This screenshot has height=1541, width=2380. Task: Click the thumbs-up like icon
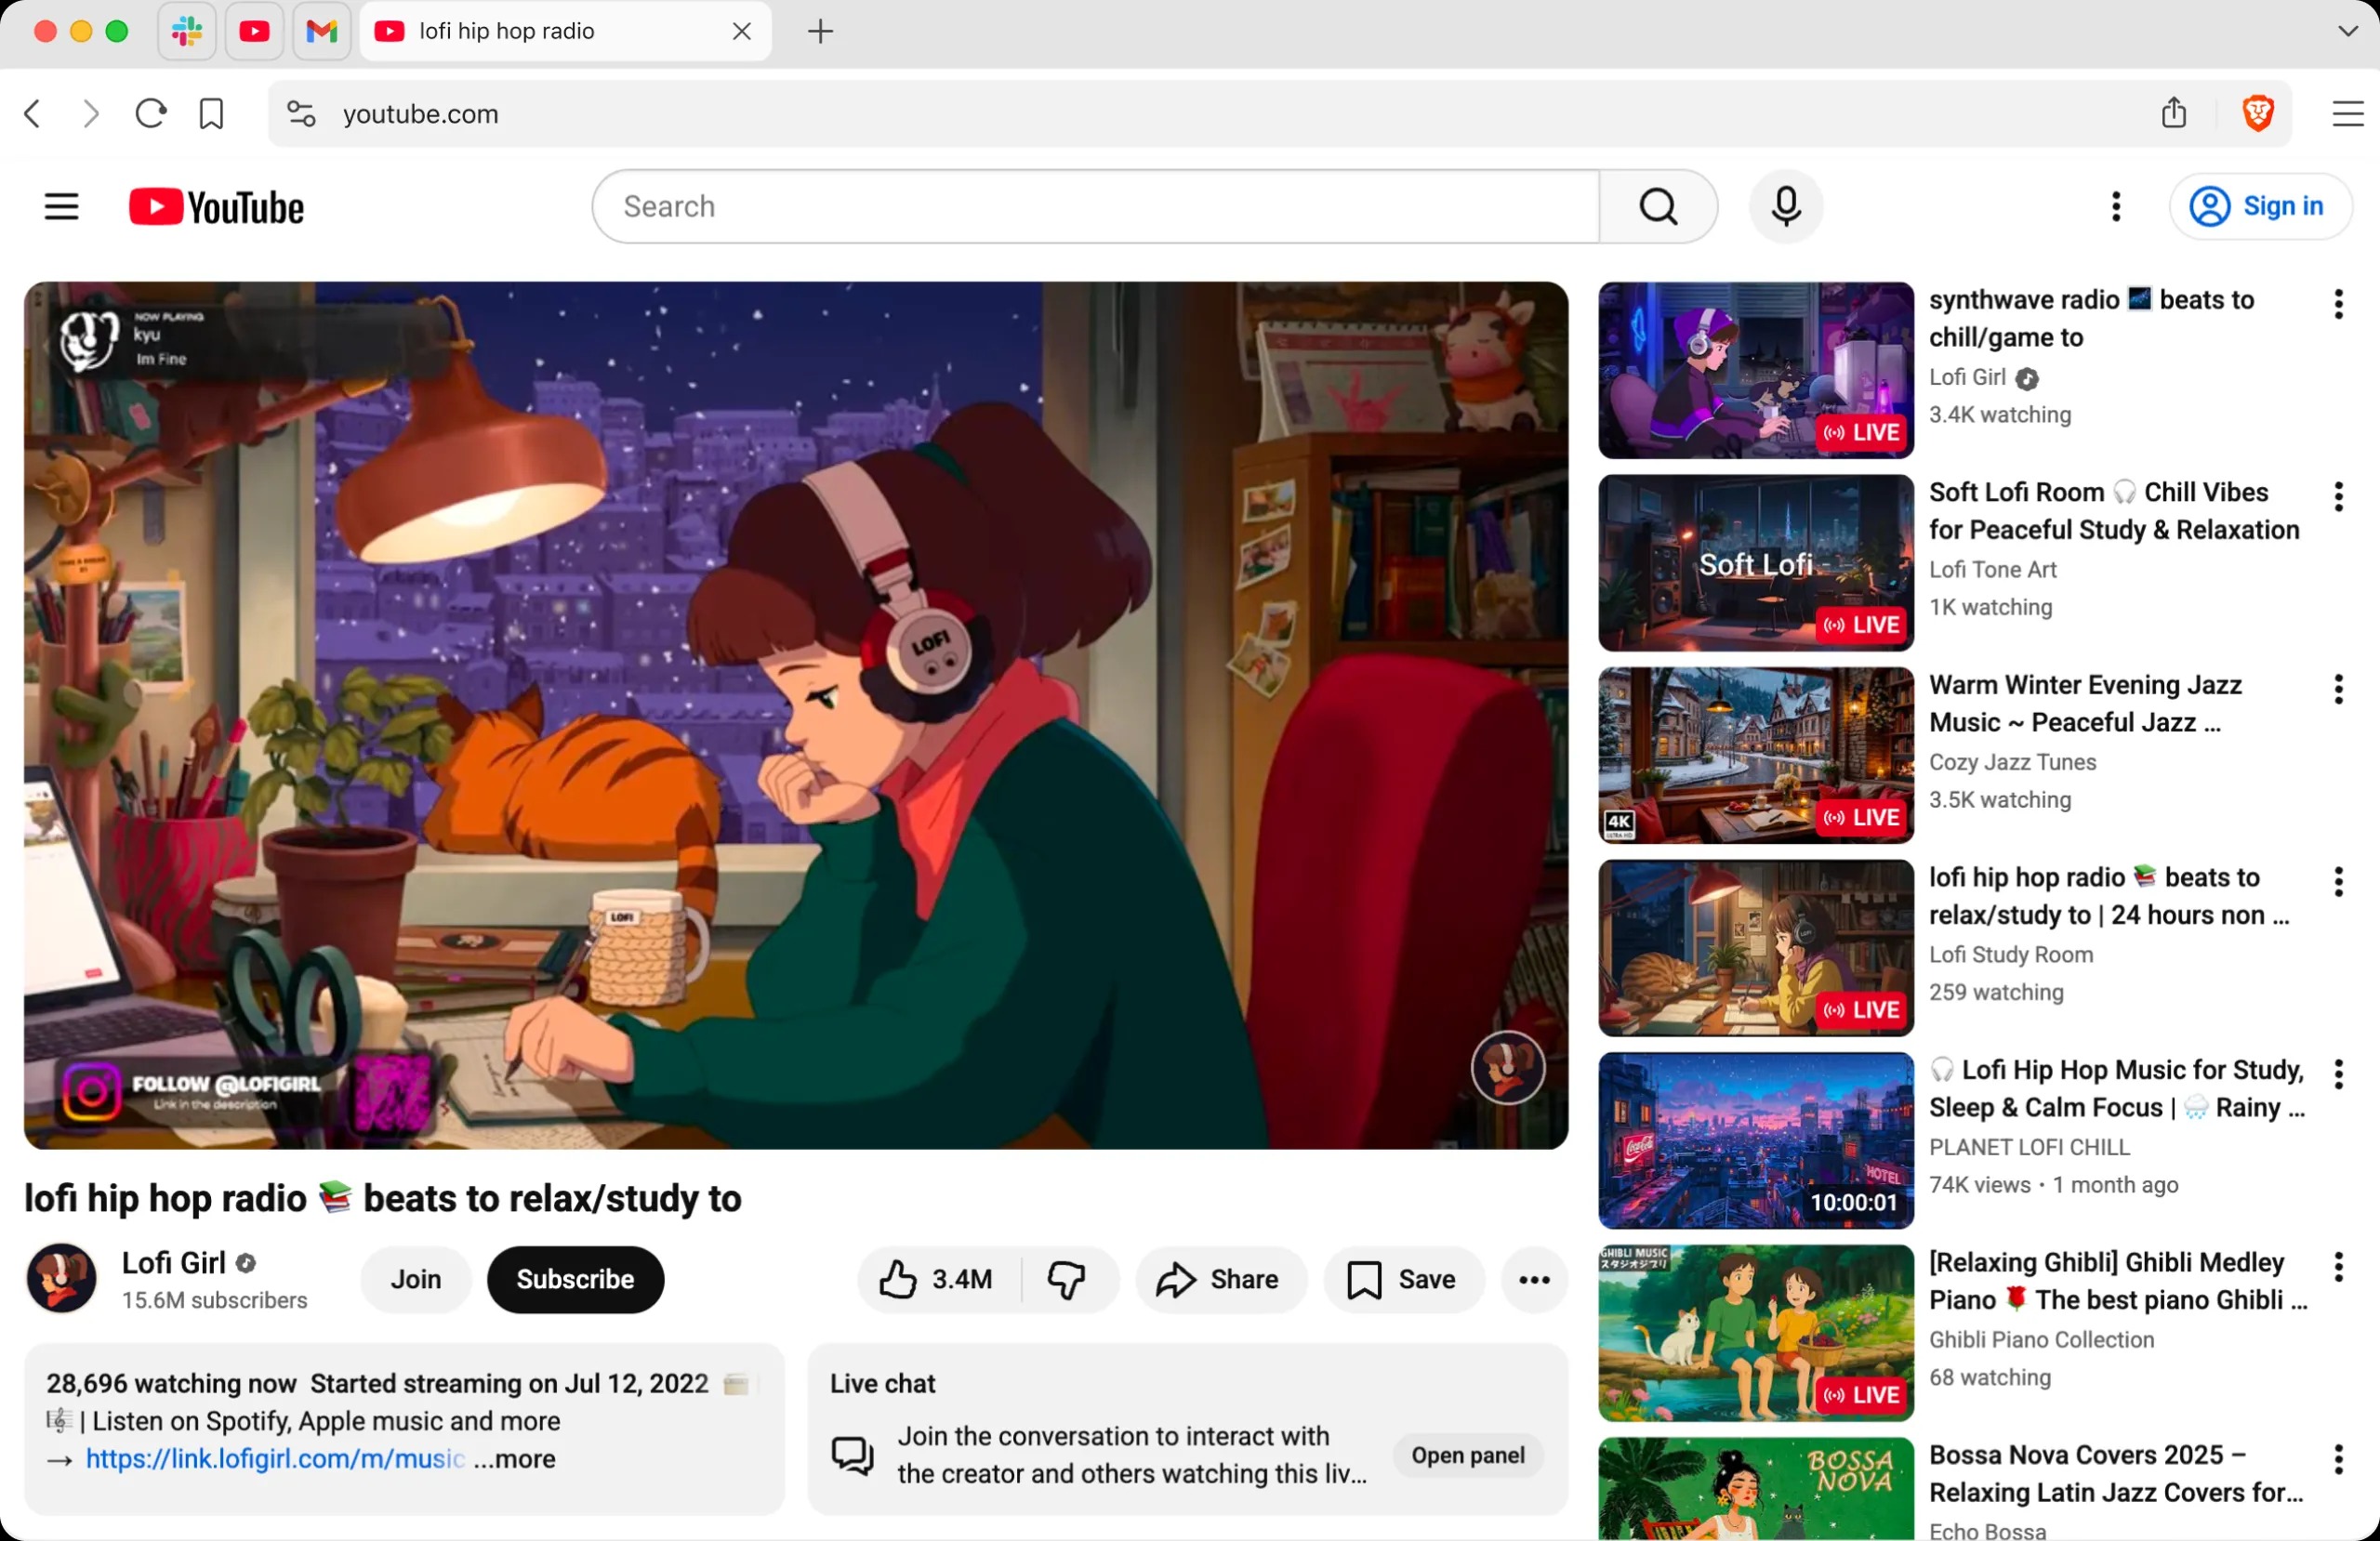point(898,1279)
